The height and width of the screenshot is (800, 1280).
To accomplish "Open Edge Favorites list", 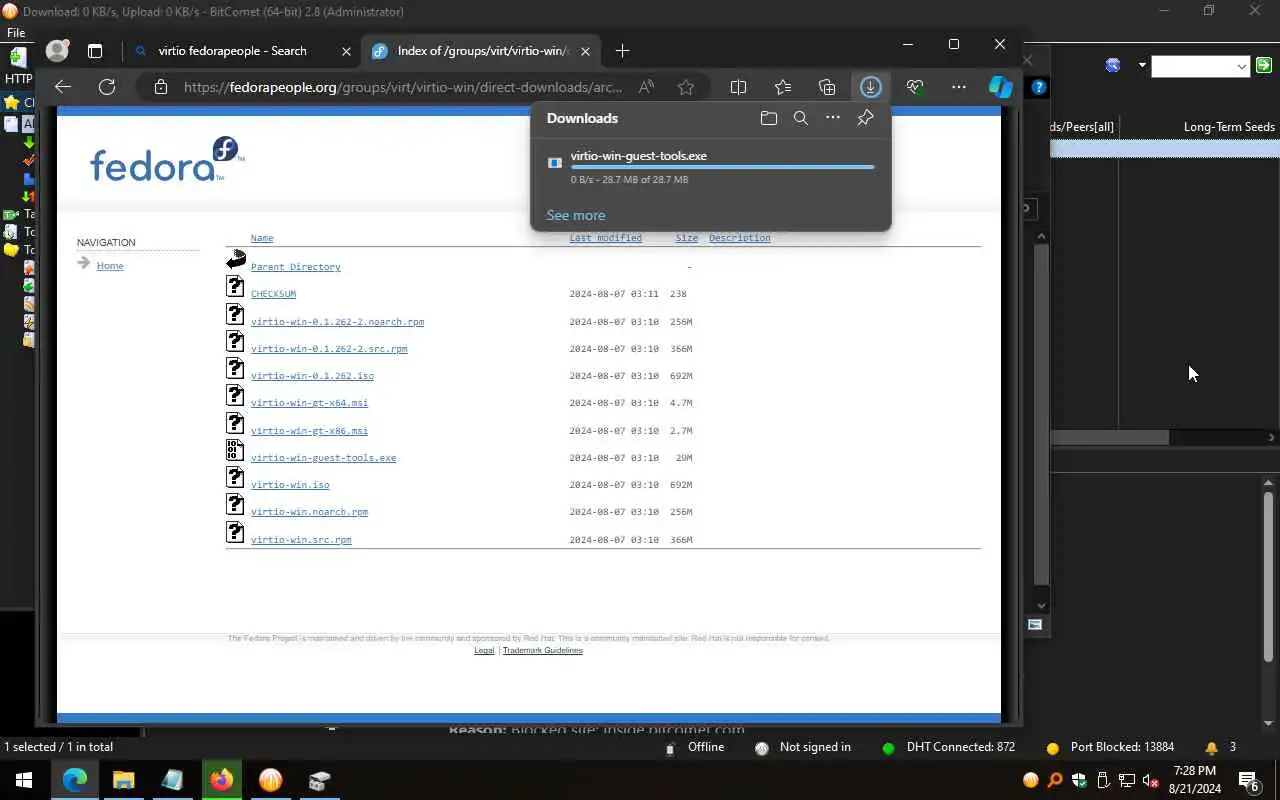I will [783, 87].
